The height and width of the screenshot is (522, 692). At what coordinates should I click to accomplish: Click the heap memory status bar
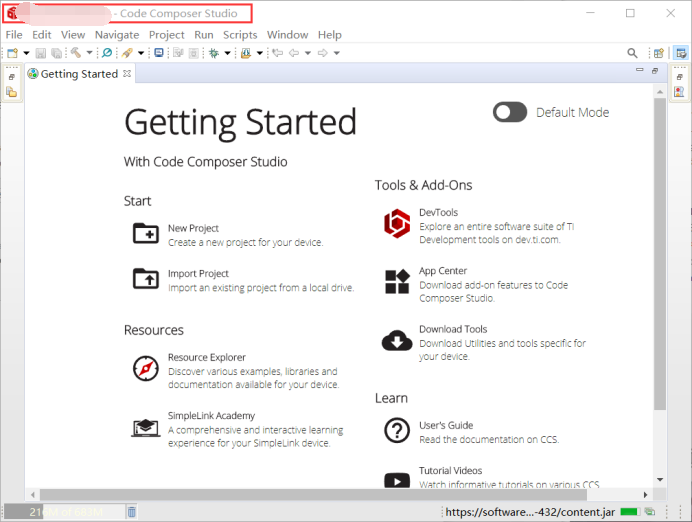(x=64, y=512)
